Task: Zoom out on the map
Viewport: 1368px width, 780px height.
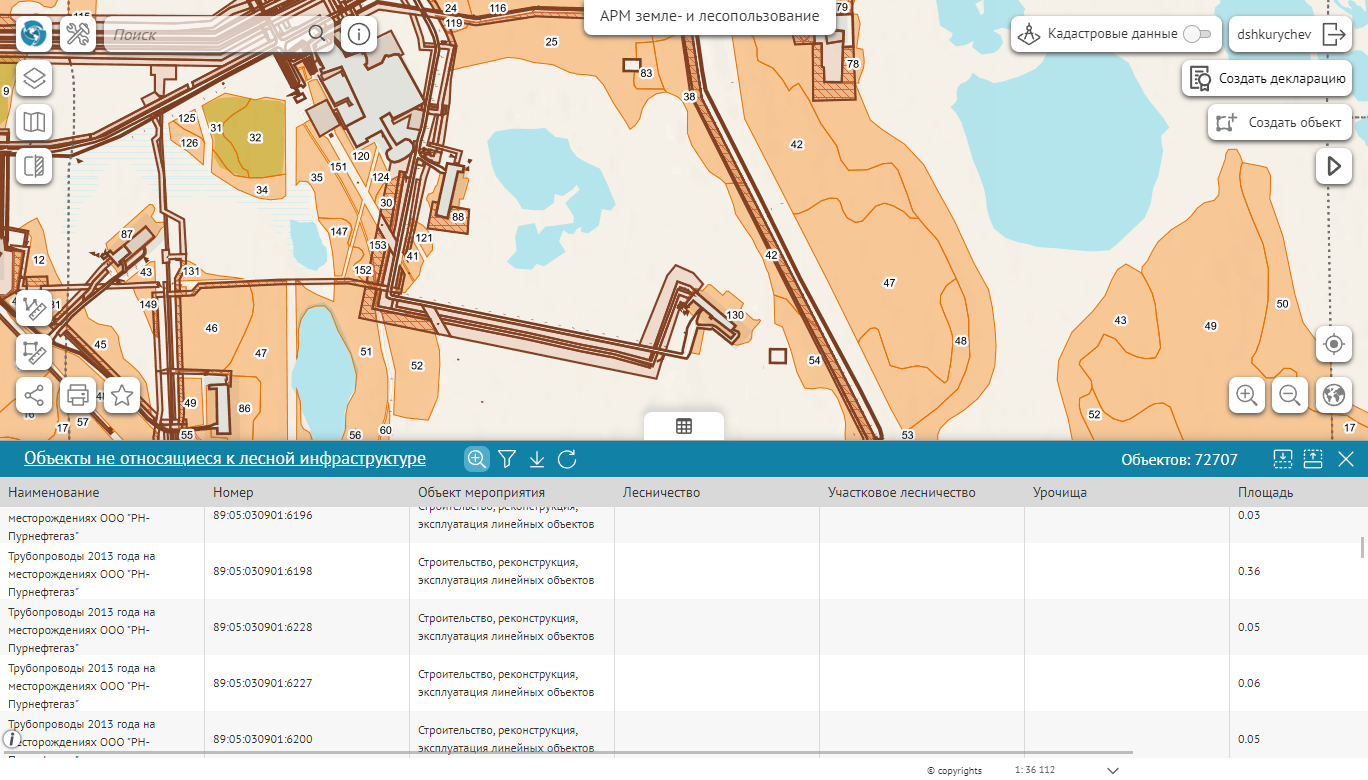Action: point(1290,395)
